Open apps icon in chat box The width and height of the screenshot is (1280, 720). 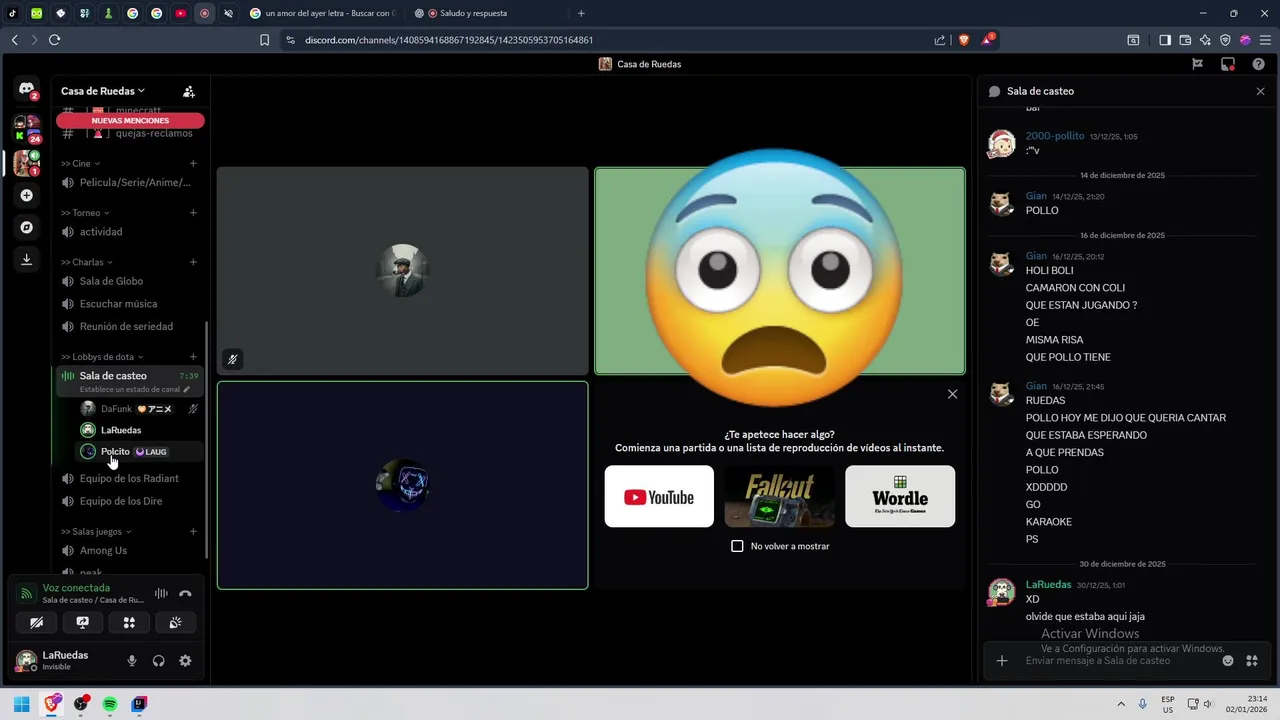pos(1251,660)
